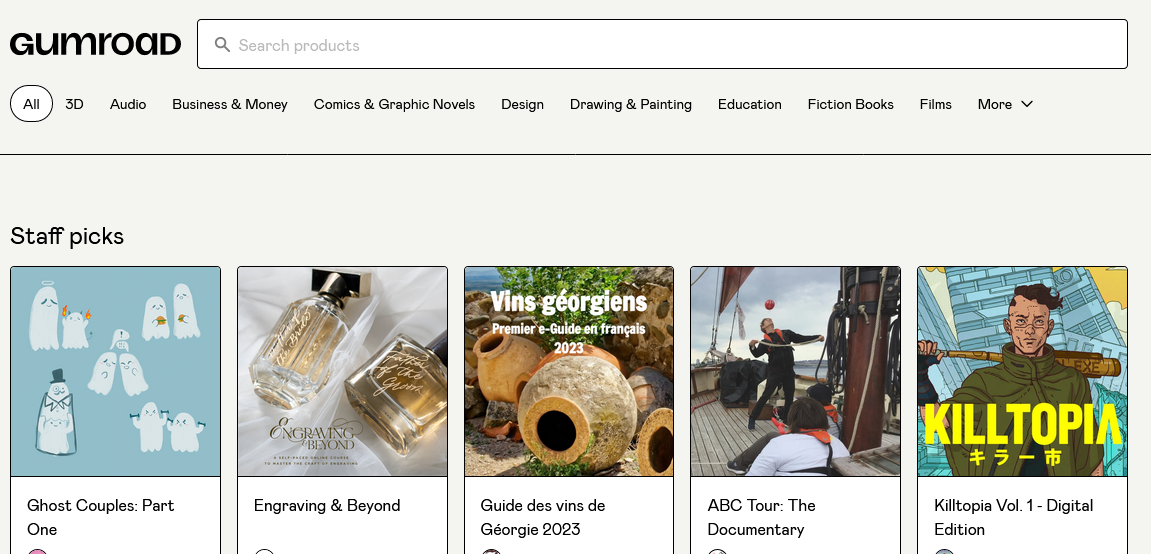Viewport: 1151px width, 554px height.
Task: Click the Killtopia comic cover image
Action: click(x=1023, y=371)
